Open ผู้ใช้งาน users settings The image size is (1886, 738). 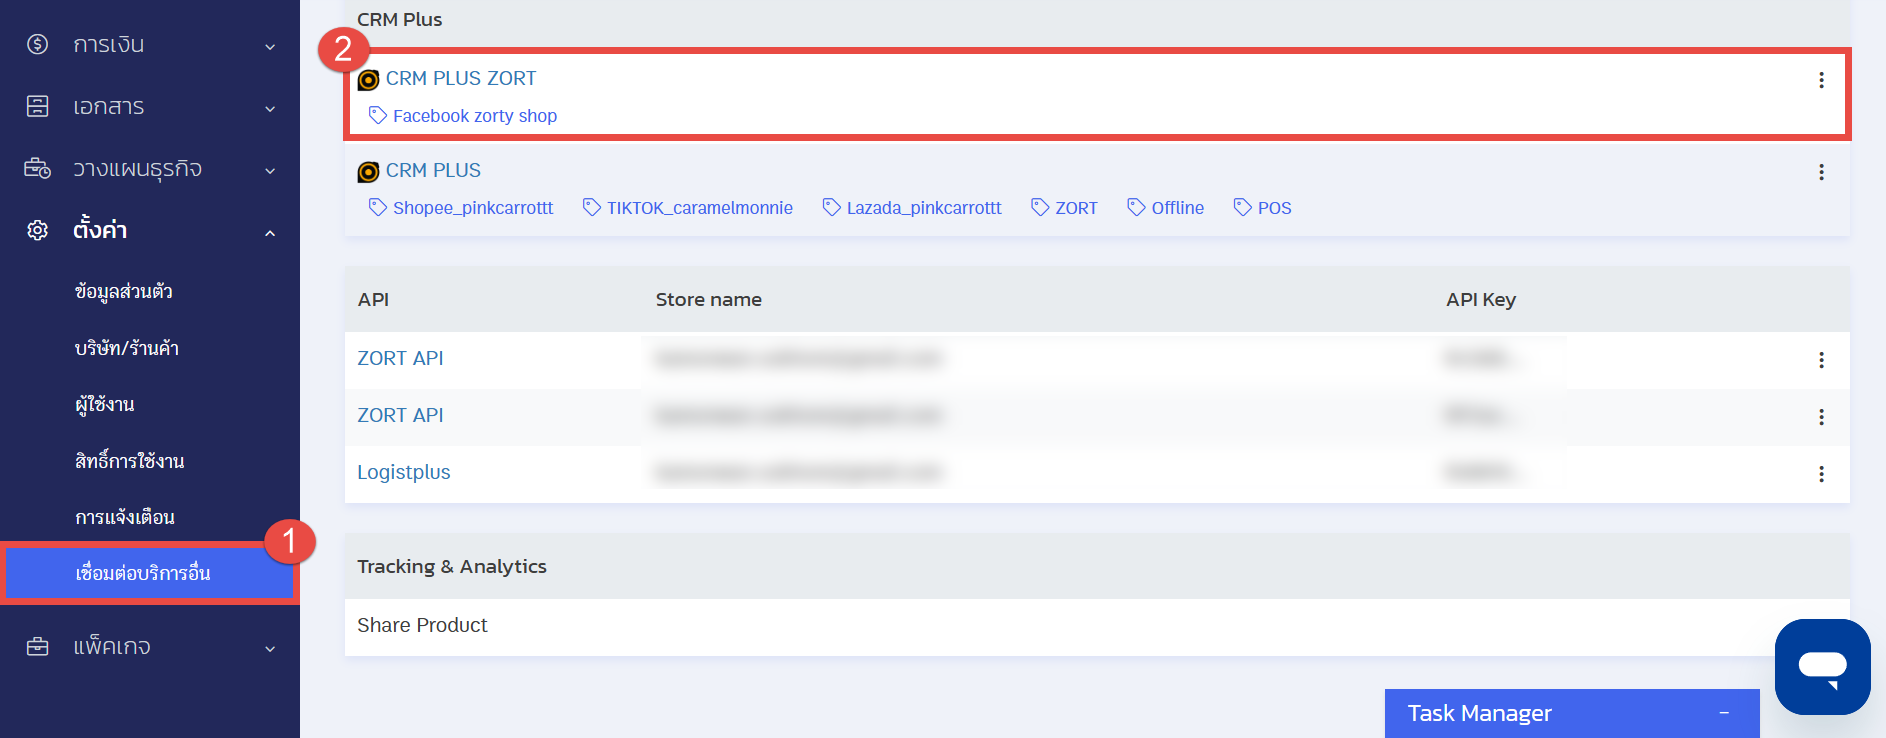pyautogui.click(x=105, y=404)
